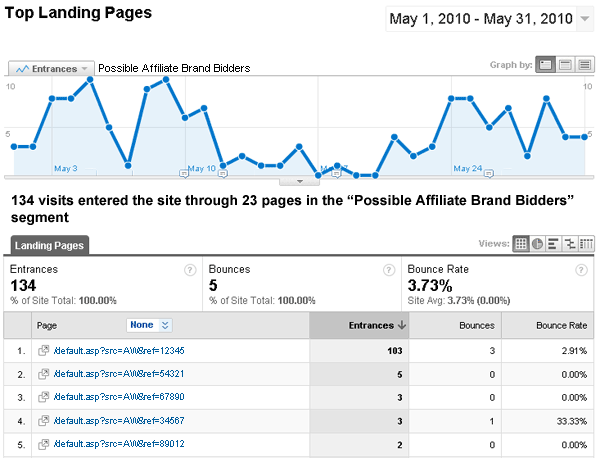Select the pivot view icon
600x465 pixels.
tap(587, 243)
